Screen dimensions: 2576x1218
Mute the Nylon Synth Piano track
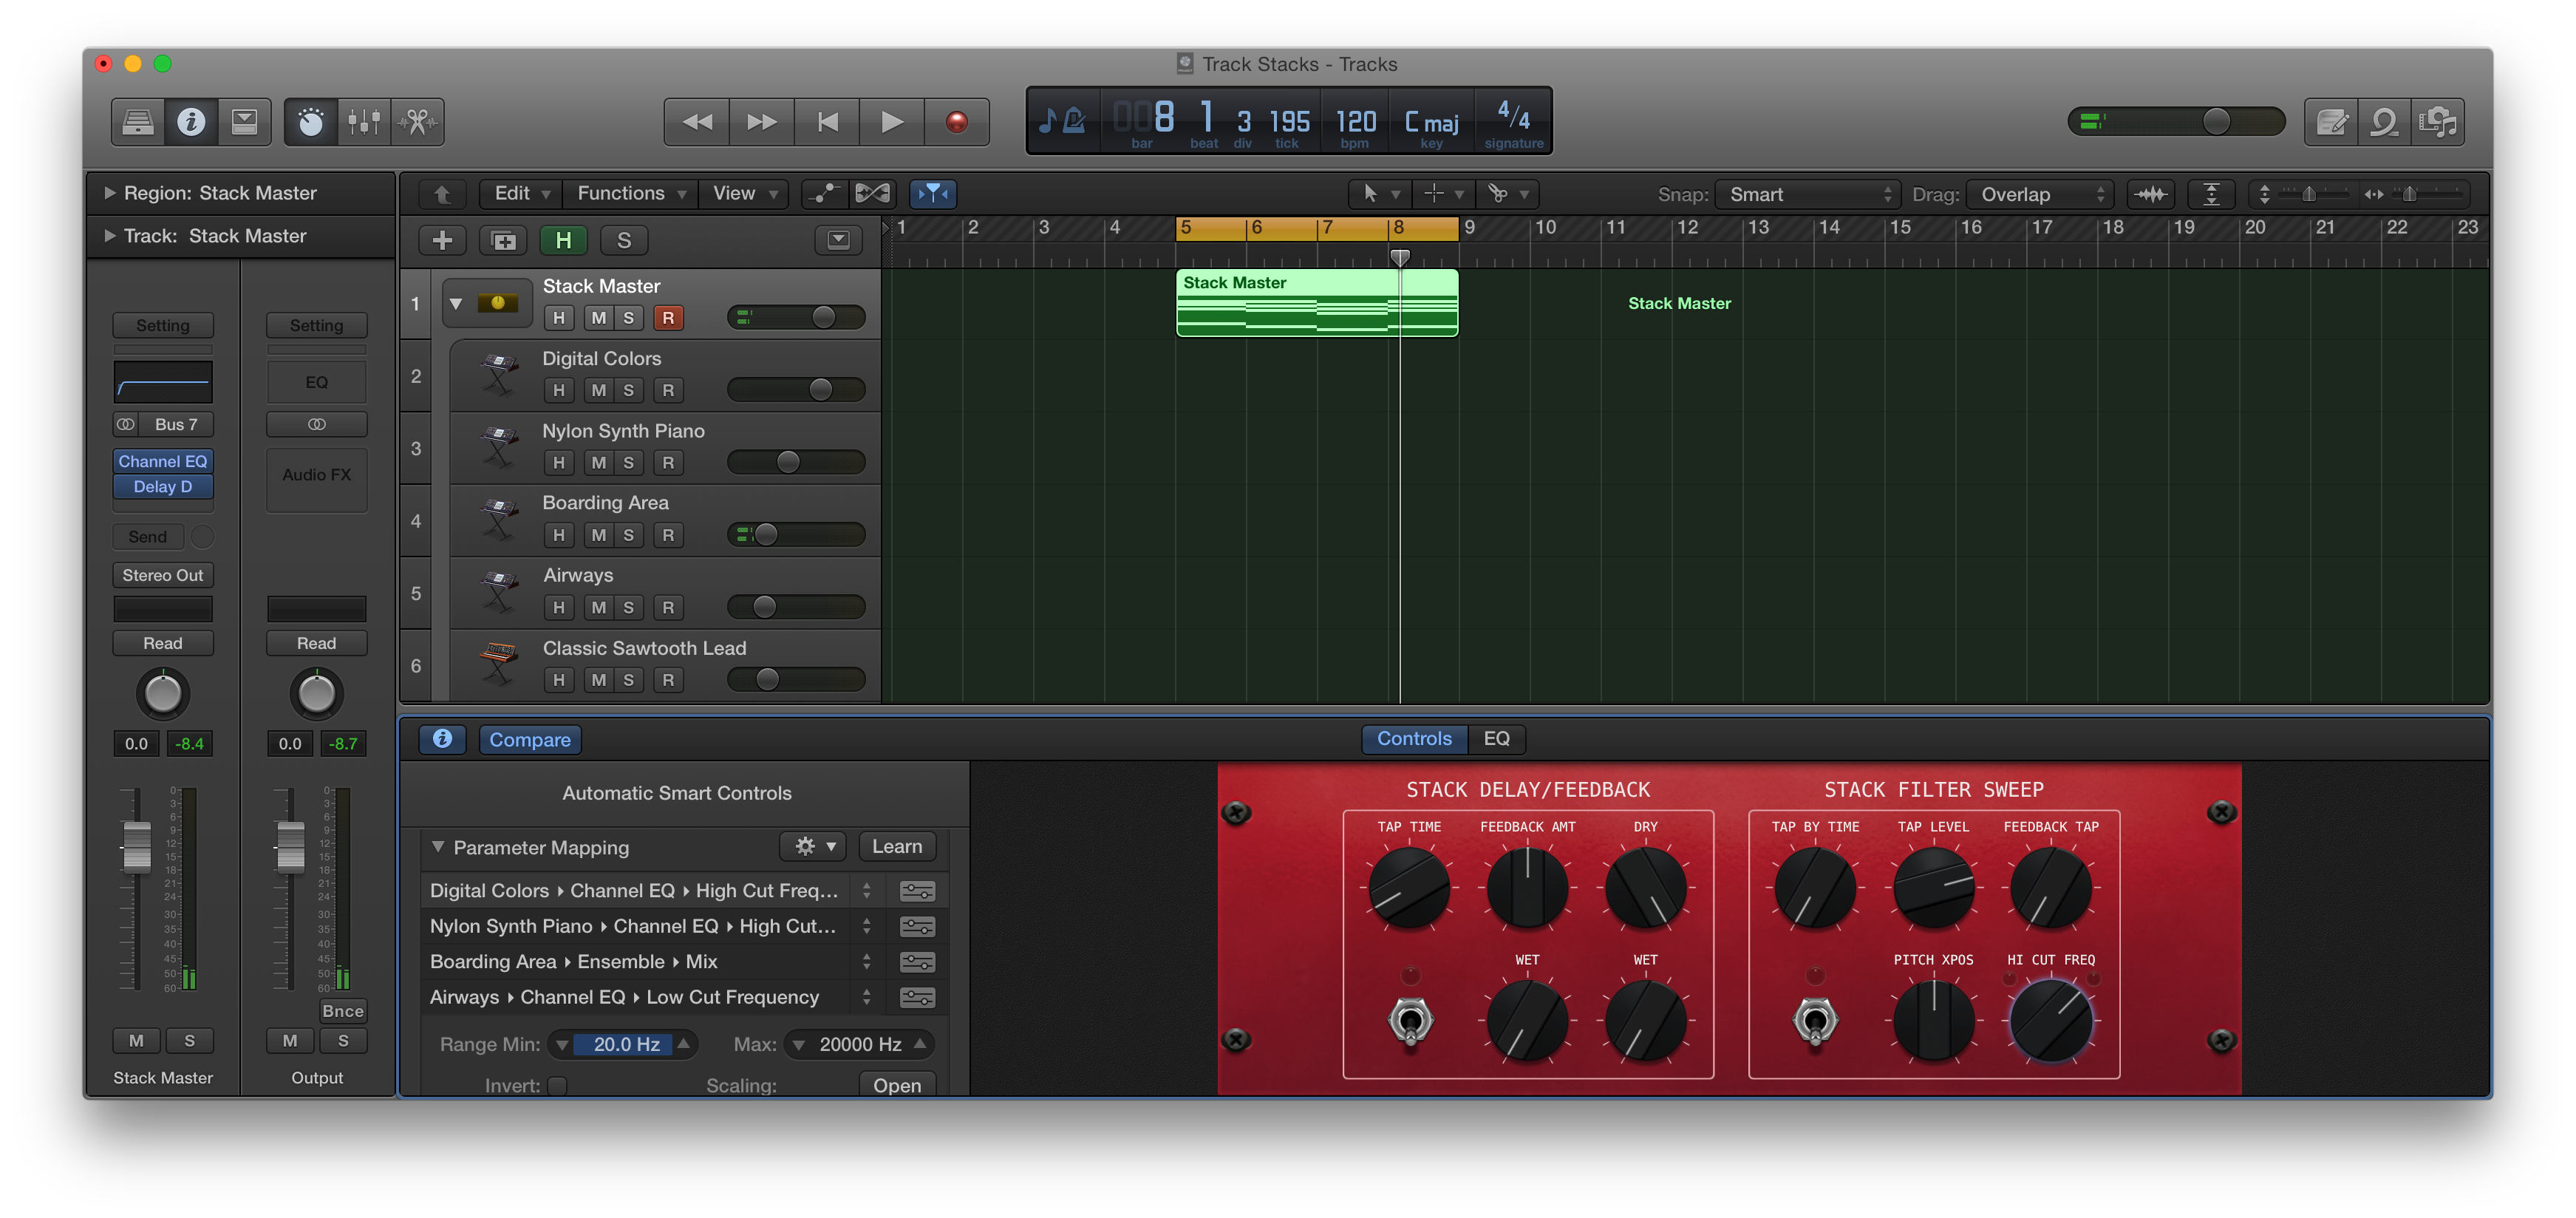598,463
